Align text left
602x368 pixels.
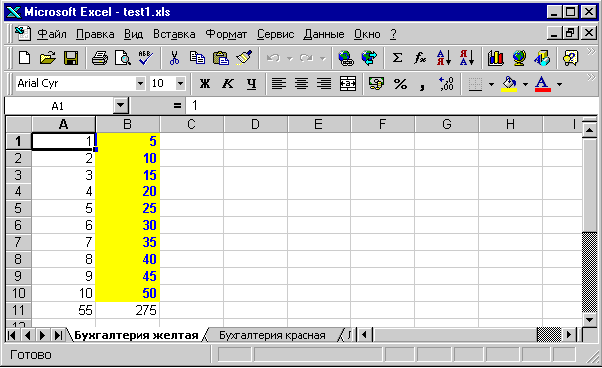(279, 83)
